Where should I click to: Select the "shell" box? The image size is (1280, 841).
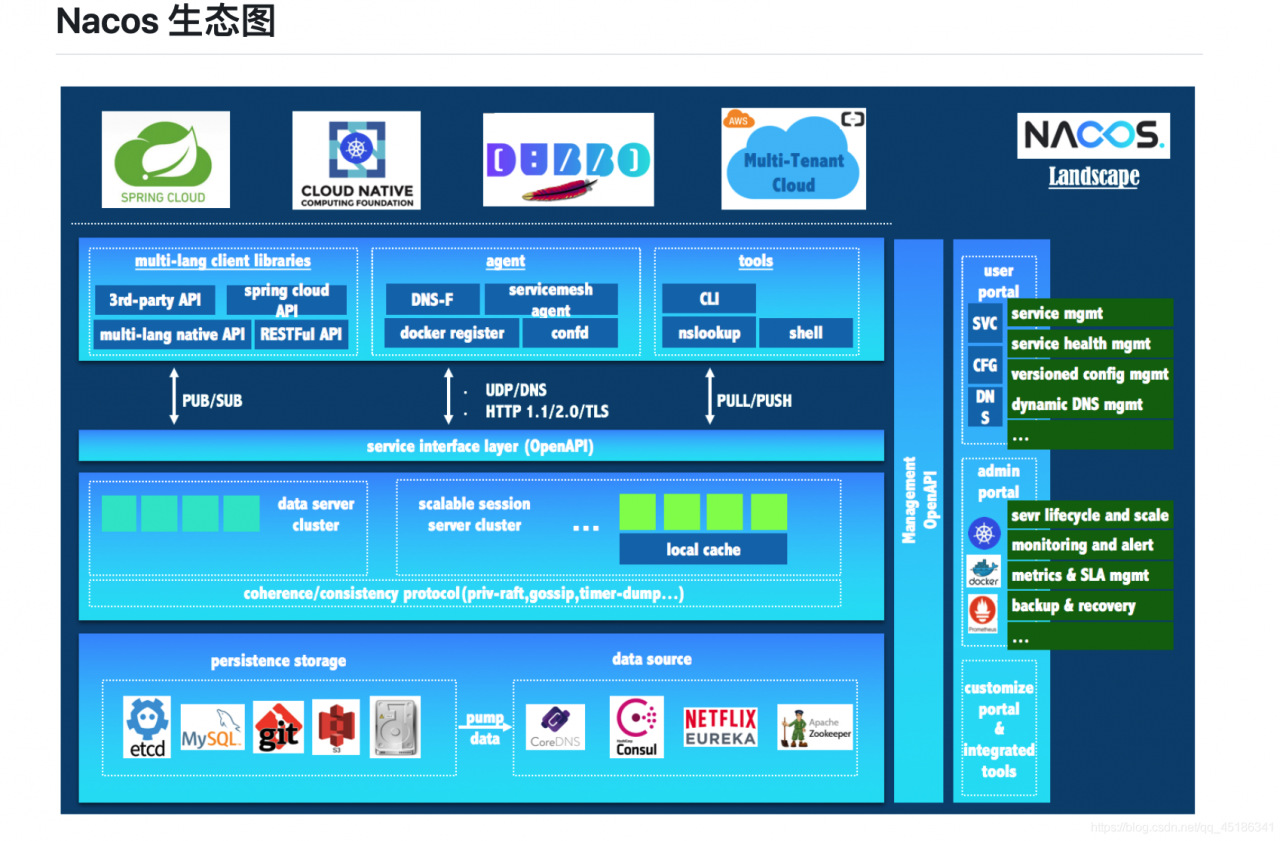[806, 333]
